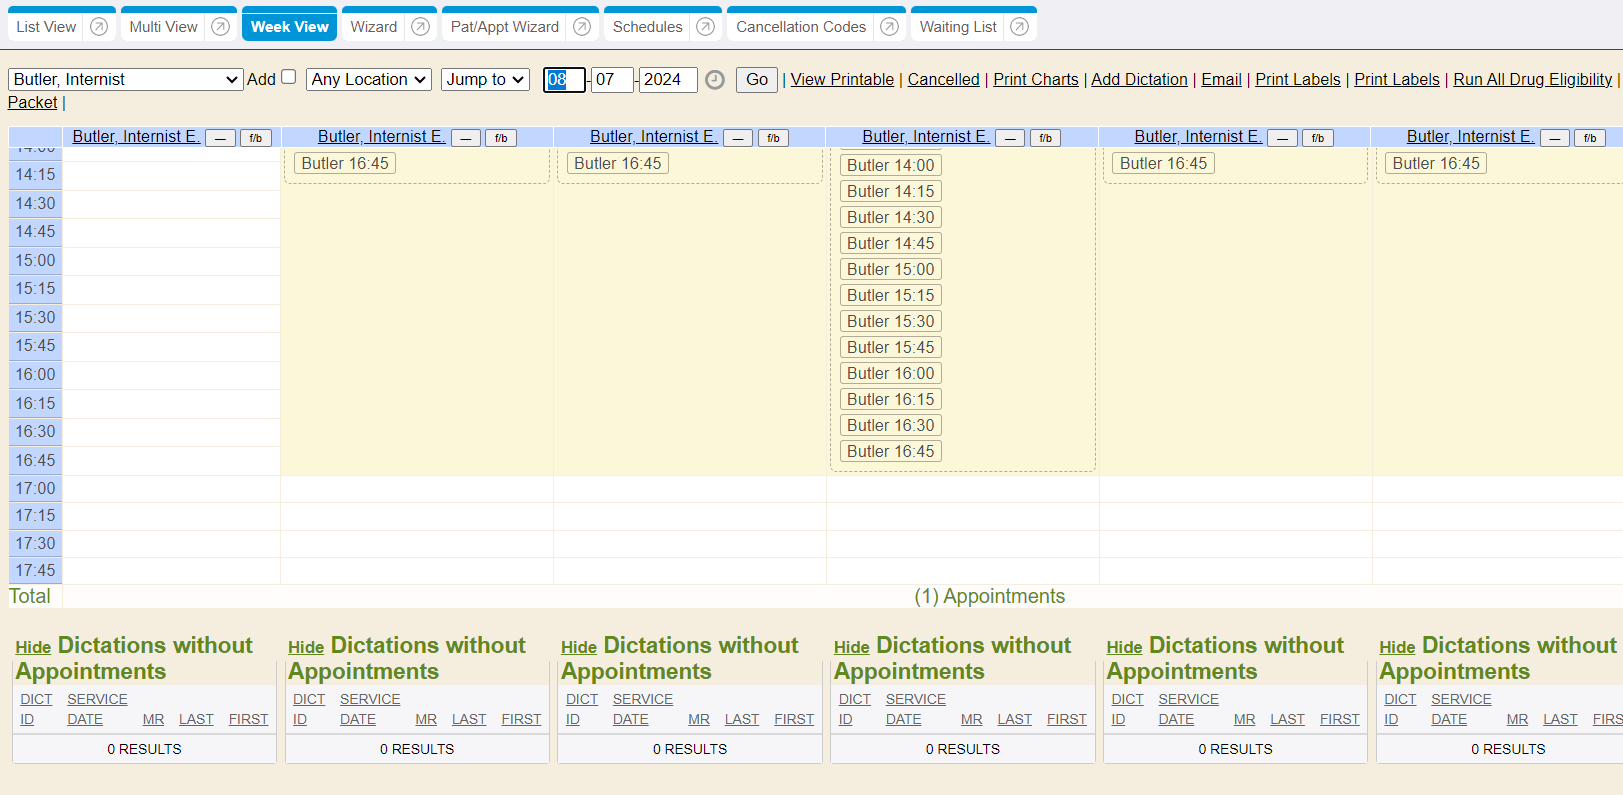Open List View in a new window icon
The height and width of the screenshot is (795, 1623).
99,27
